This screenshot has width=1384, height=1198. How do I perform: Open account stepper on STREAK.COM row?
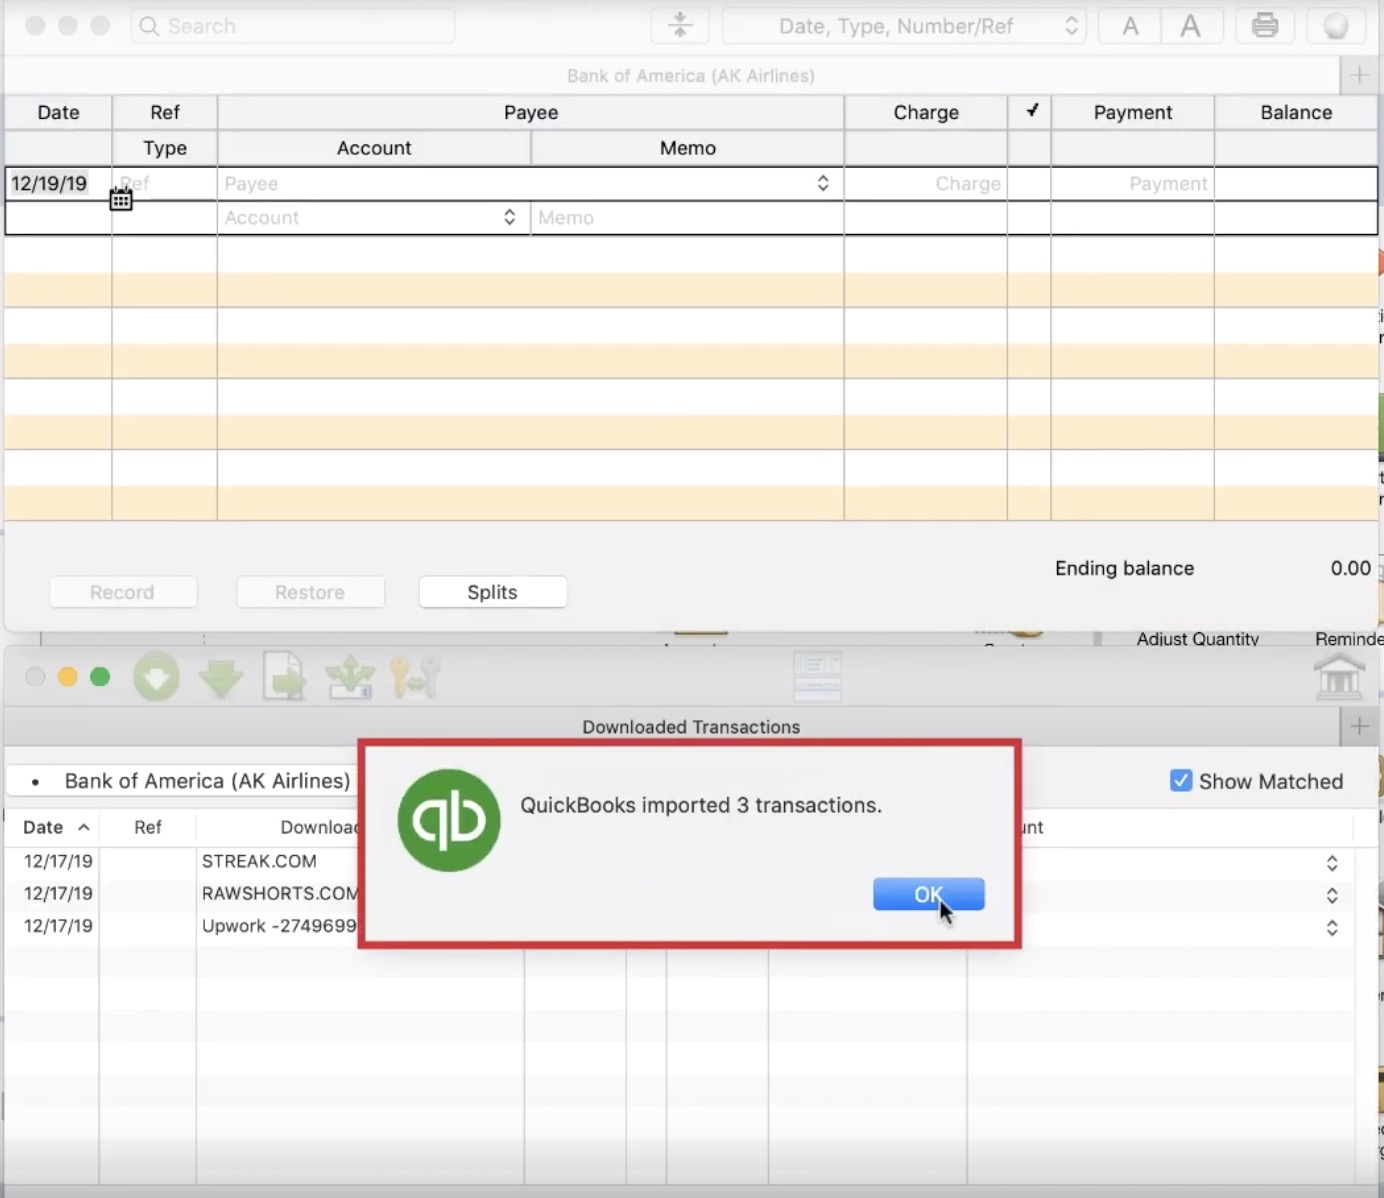[1332, 863]
